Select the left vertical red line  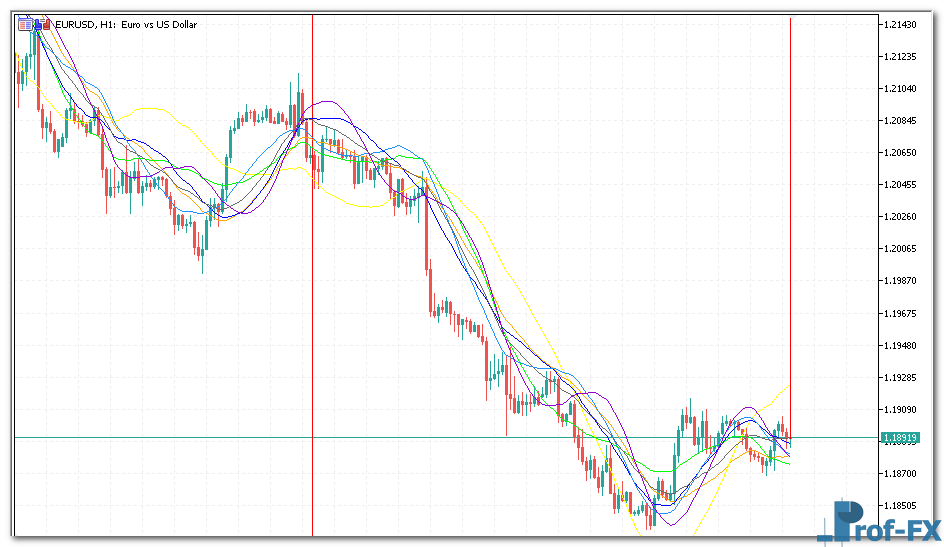[313, 300]
